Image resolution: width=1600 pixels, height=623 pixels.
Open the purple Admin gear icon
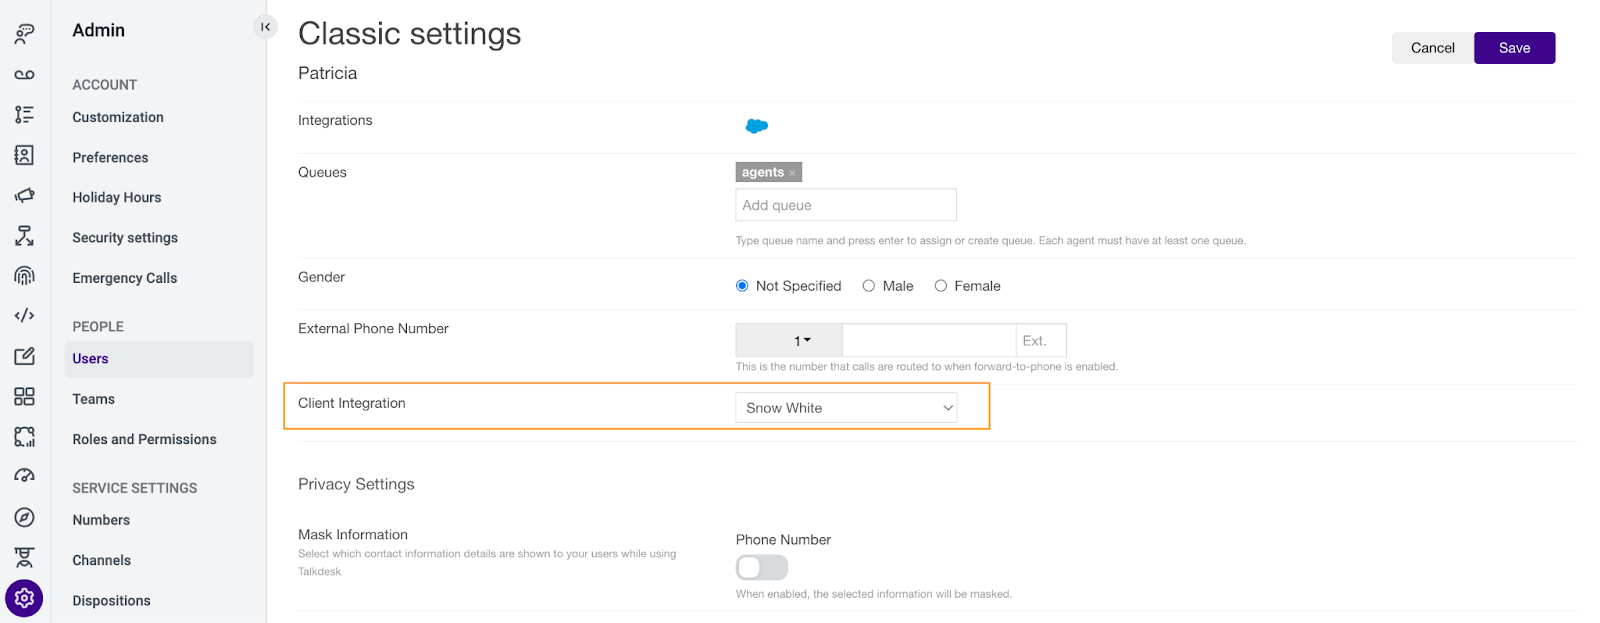24,598
